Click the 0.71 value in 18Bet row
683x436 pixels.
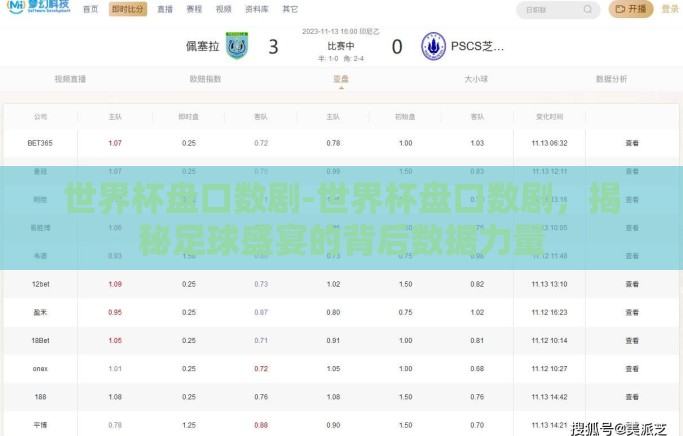click(x=261, y=341)
